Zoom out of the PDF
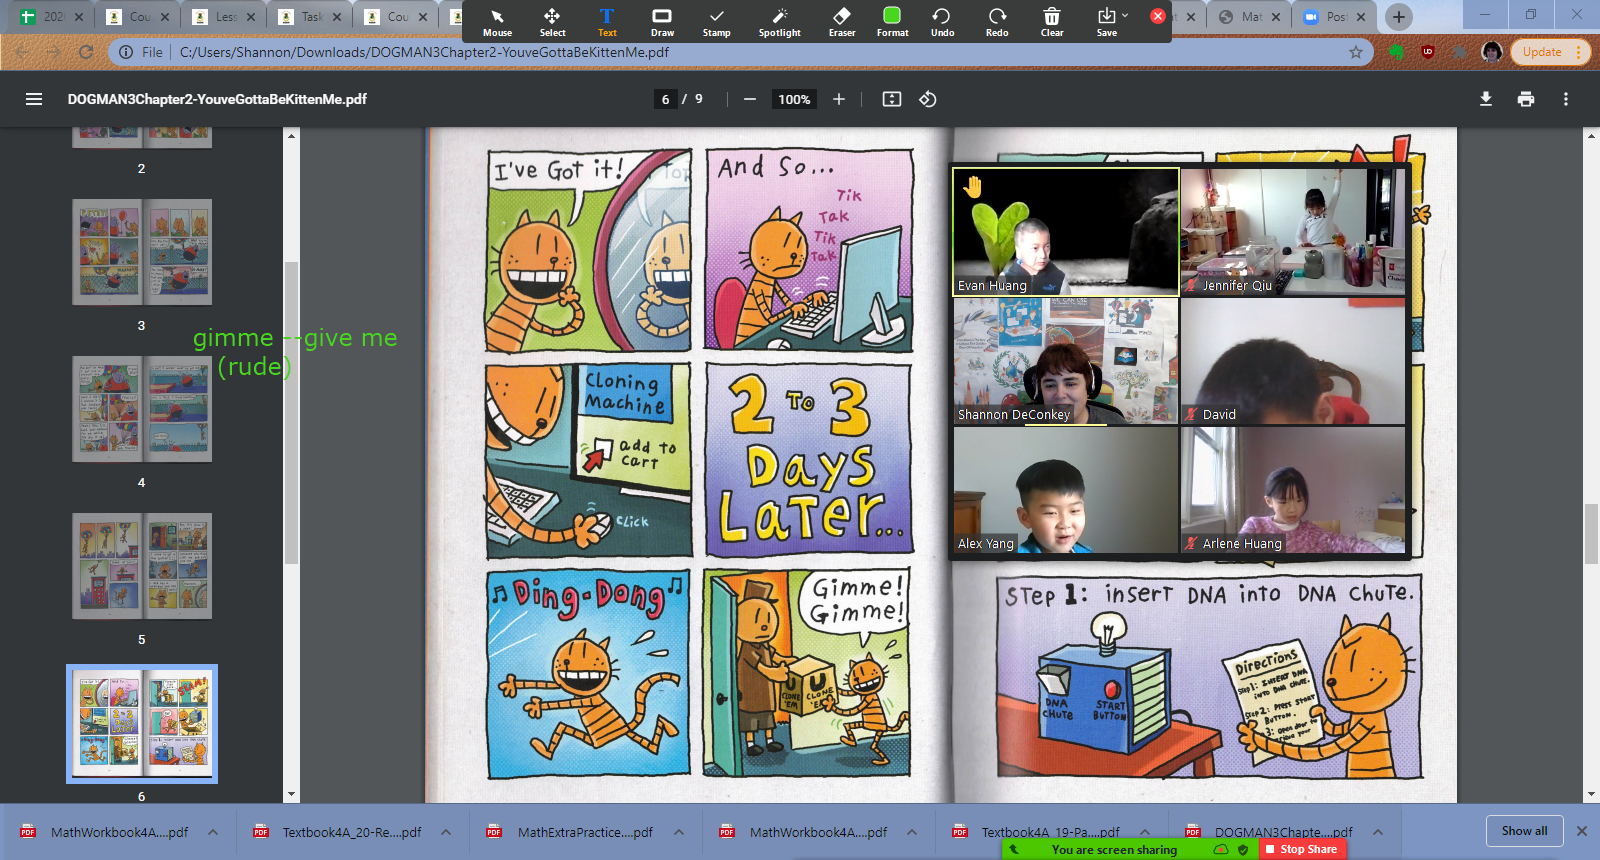This screenshot has height=860, width=1600. (750, 99)
